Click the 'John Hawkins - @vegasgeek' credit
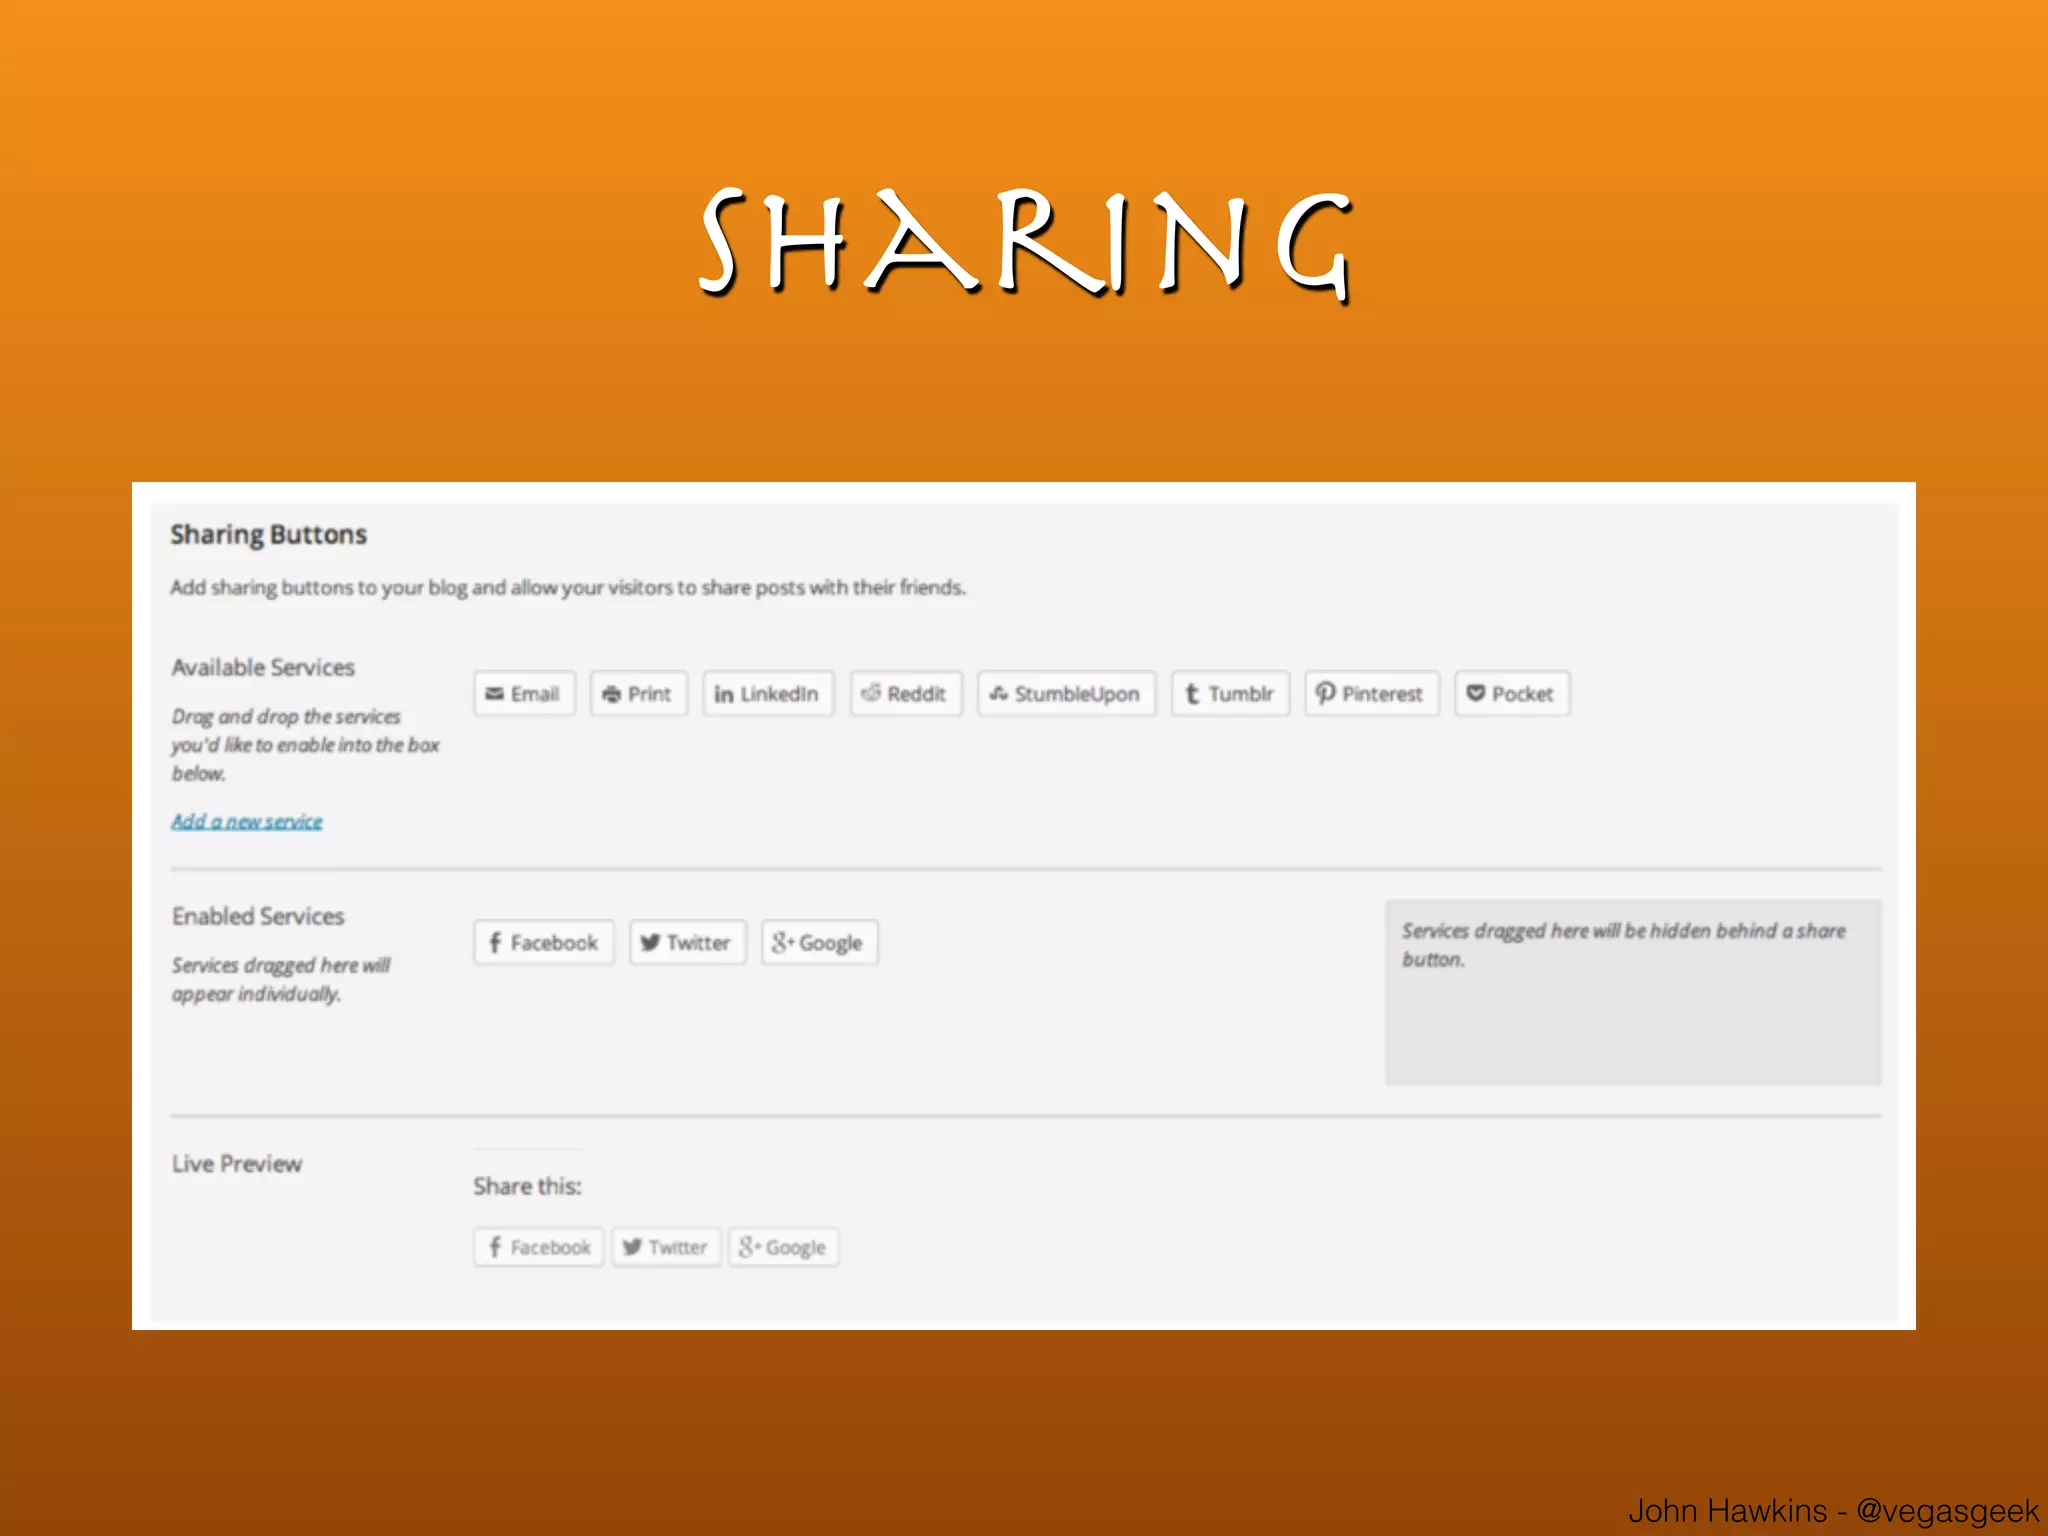 tap(1834, 1510)
